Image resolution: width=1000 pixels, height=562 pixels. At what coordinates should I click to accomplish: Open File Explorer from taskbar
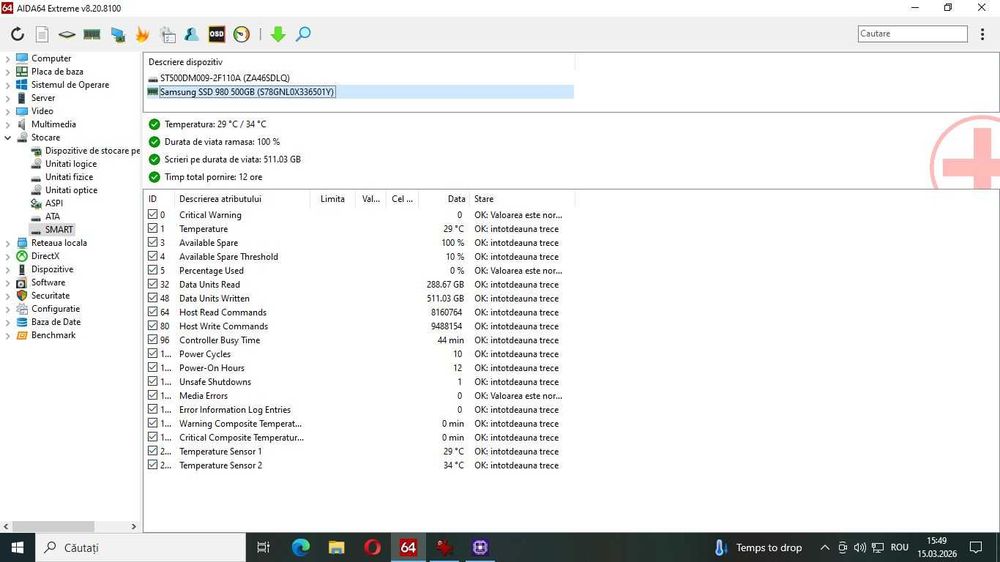tap(336, 547)
